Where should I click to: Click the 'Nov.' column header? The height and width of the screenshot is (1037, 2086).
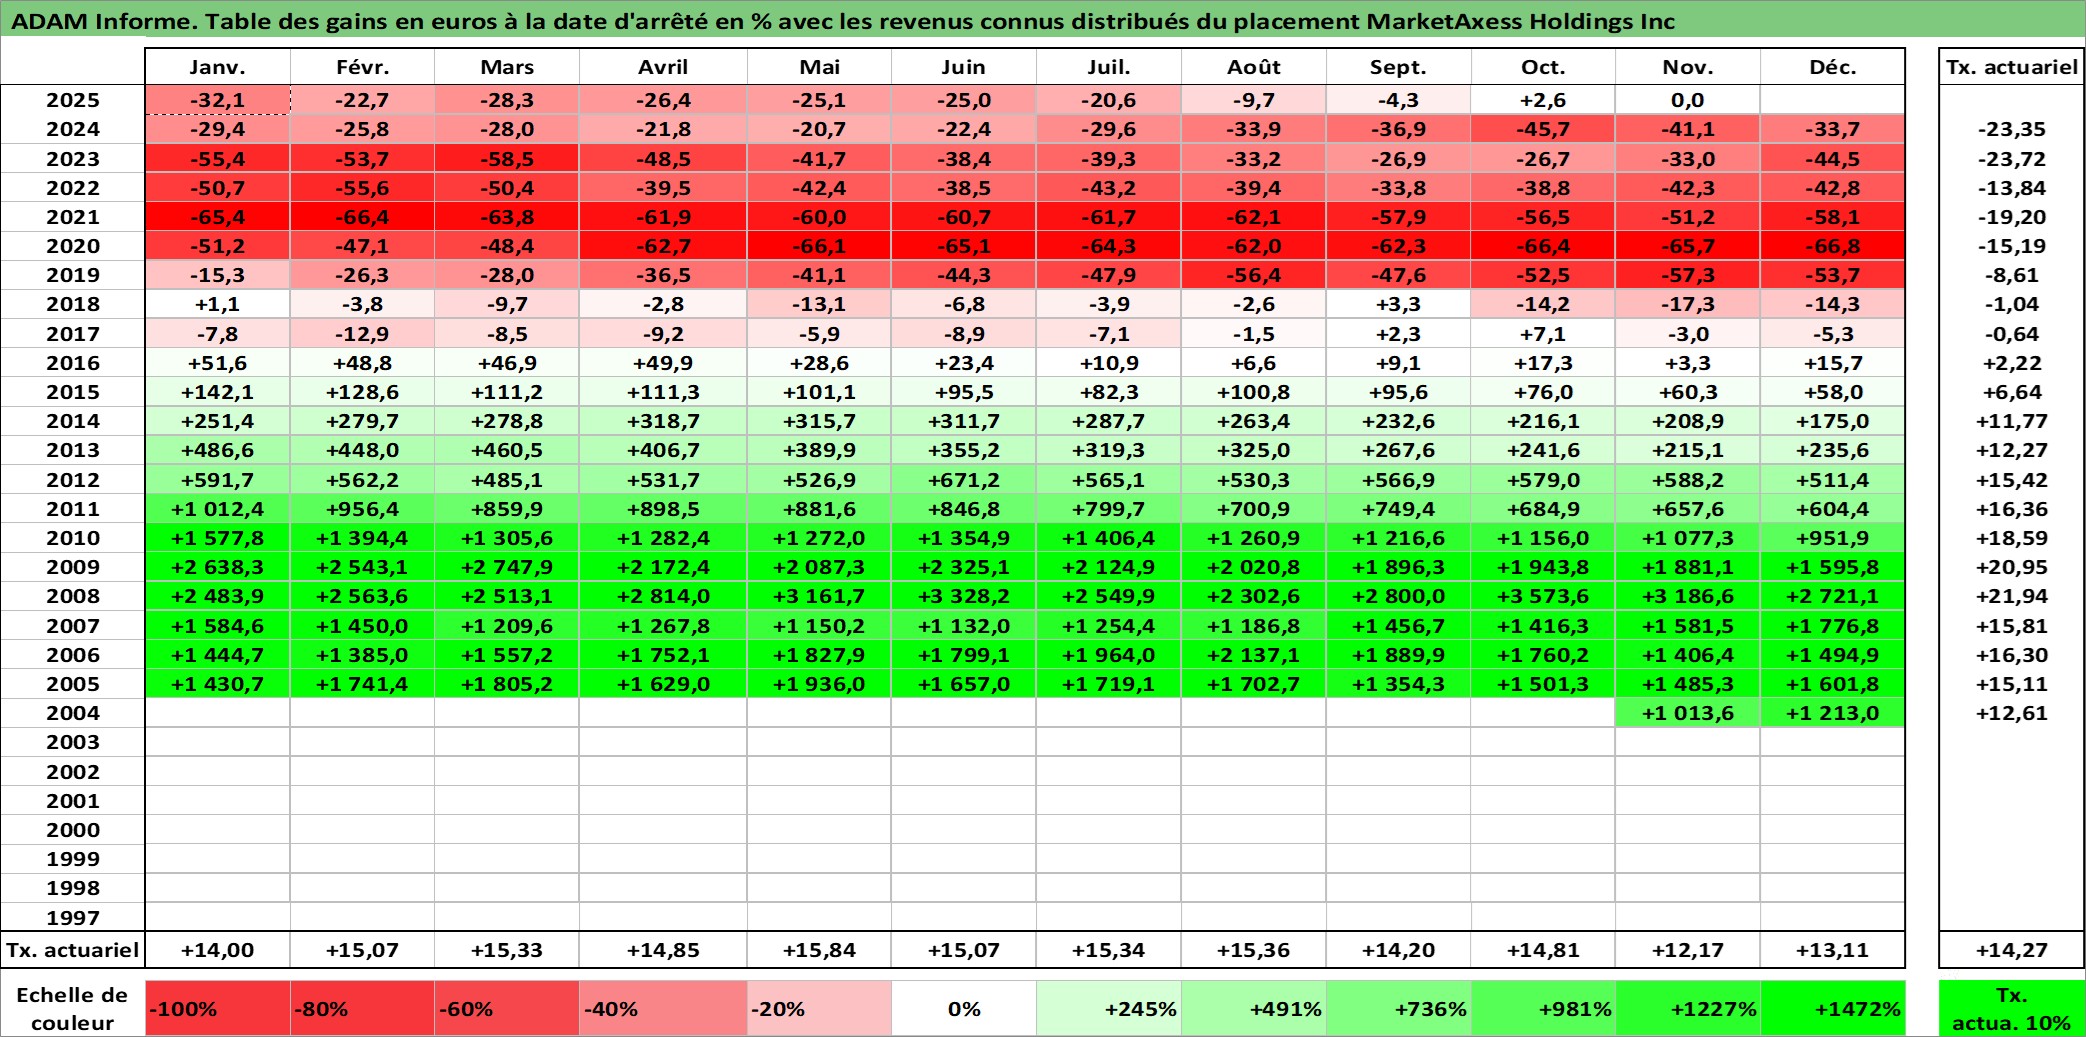(1688, 67)
